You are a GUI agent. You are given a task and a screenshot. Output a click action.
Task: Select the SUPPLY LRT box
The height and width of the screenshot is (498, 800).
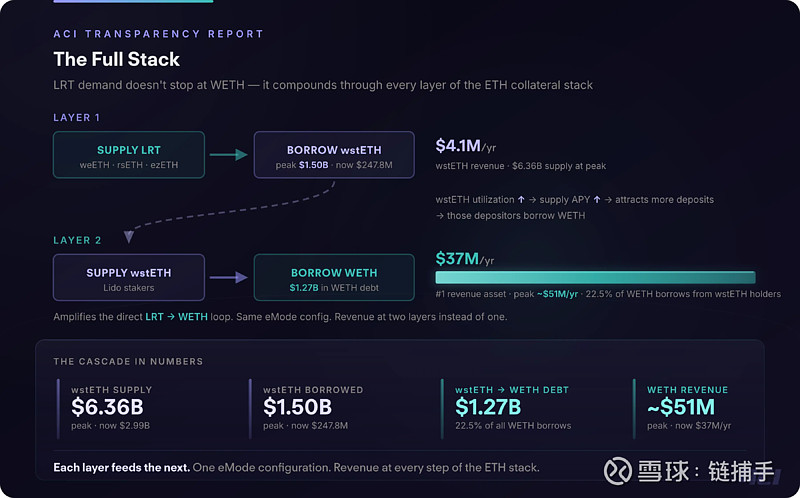tap(129, 155)
